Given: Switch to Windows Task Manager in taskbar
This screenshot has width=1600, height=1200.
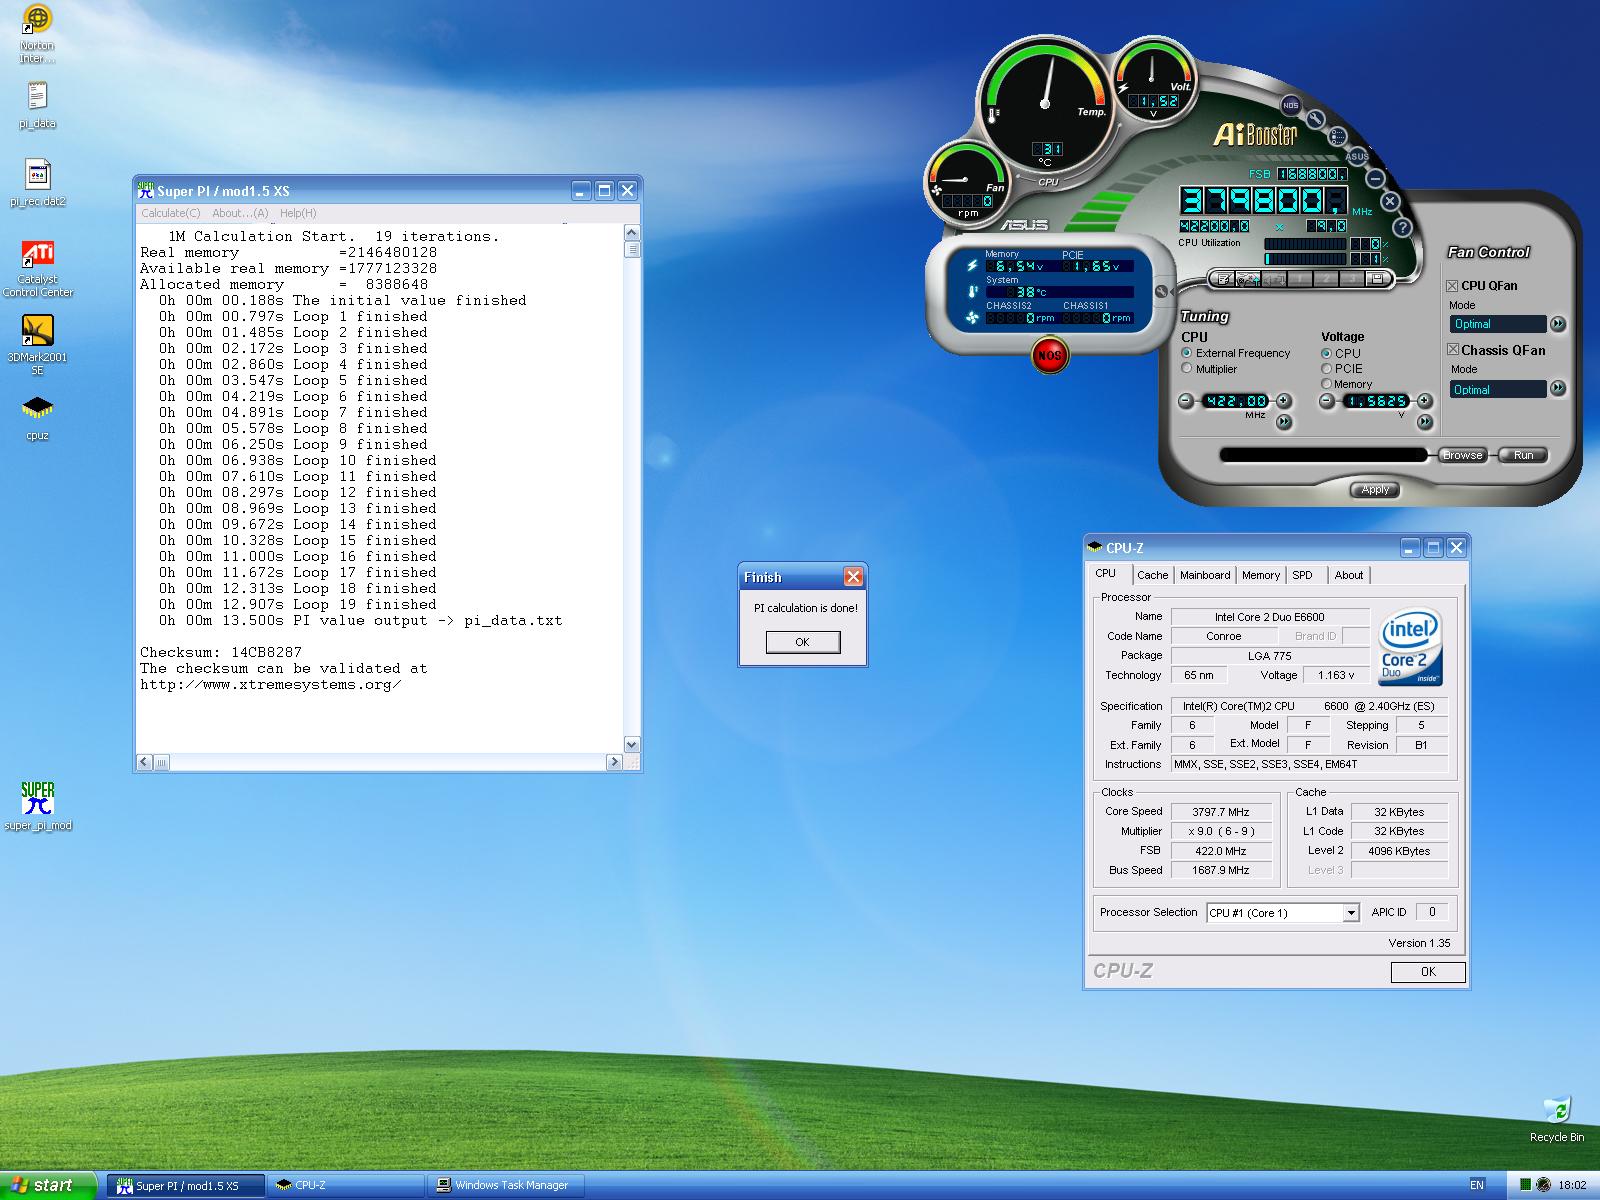Looking at the screenshot, I should point(507,1185).
